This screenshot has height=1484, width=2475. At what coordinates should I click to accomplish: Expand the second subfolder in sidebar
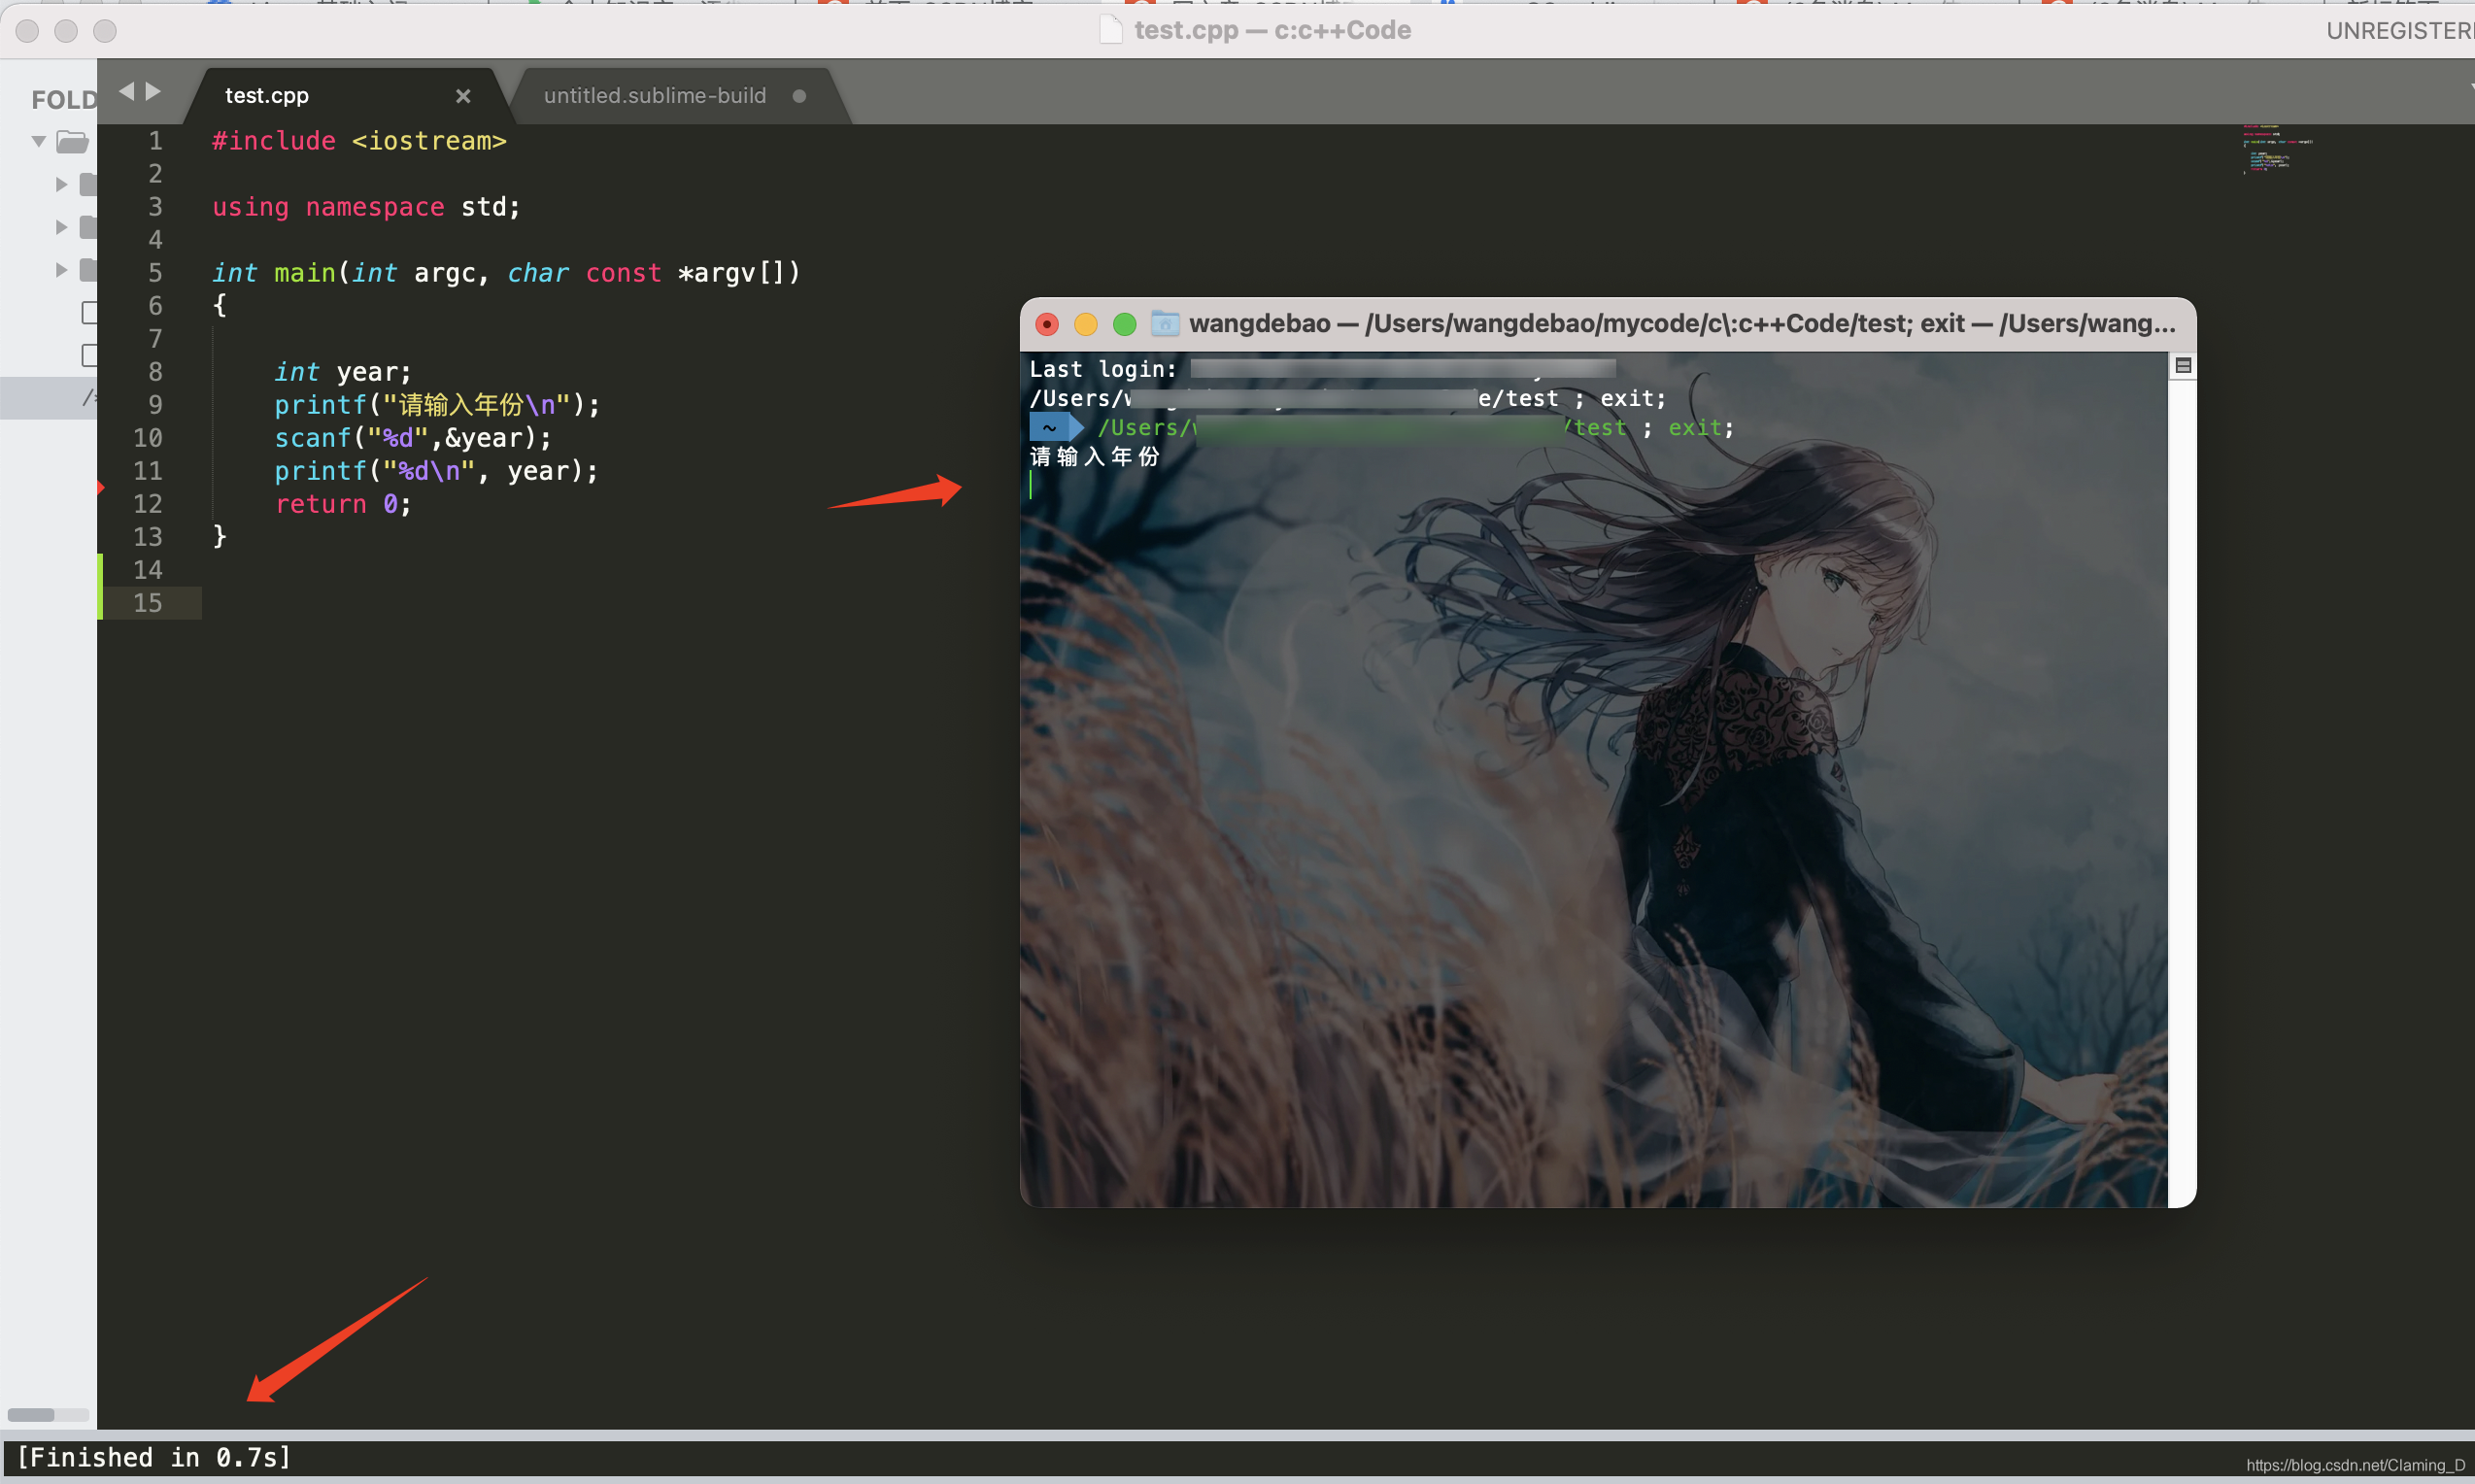pos(61,227)
